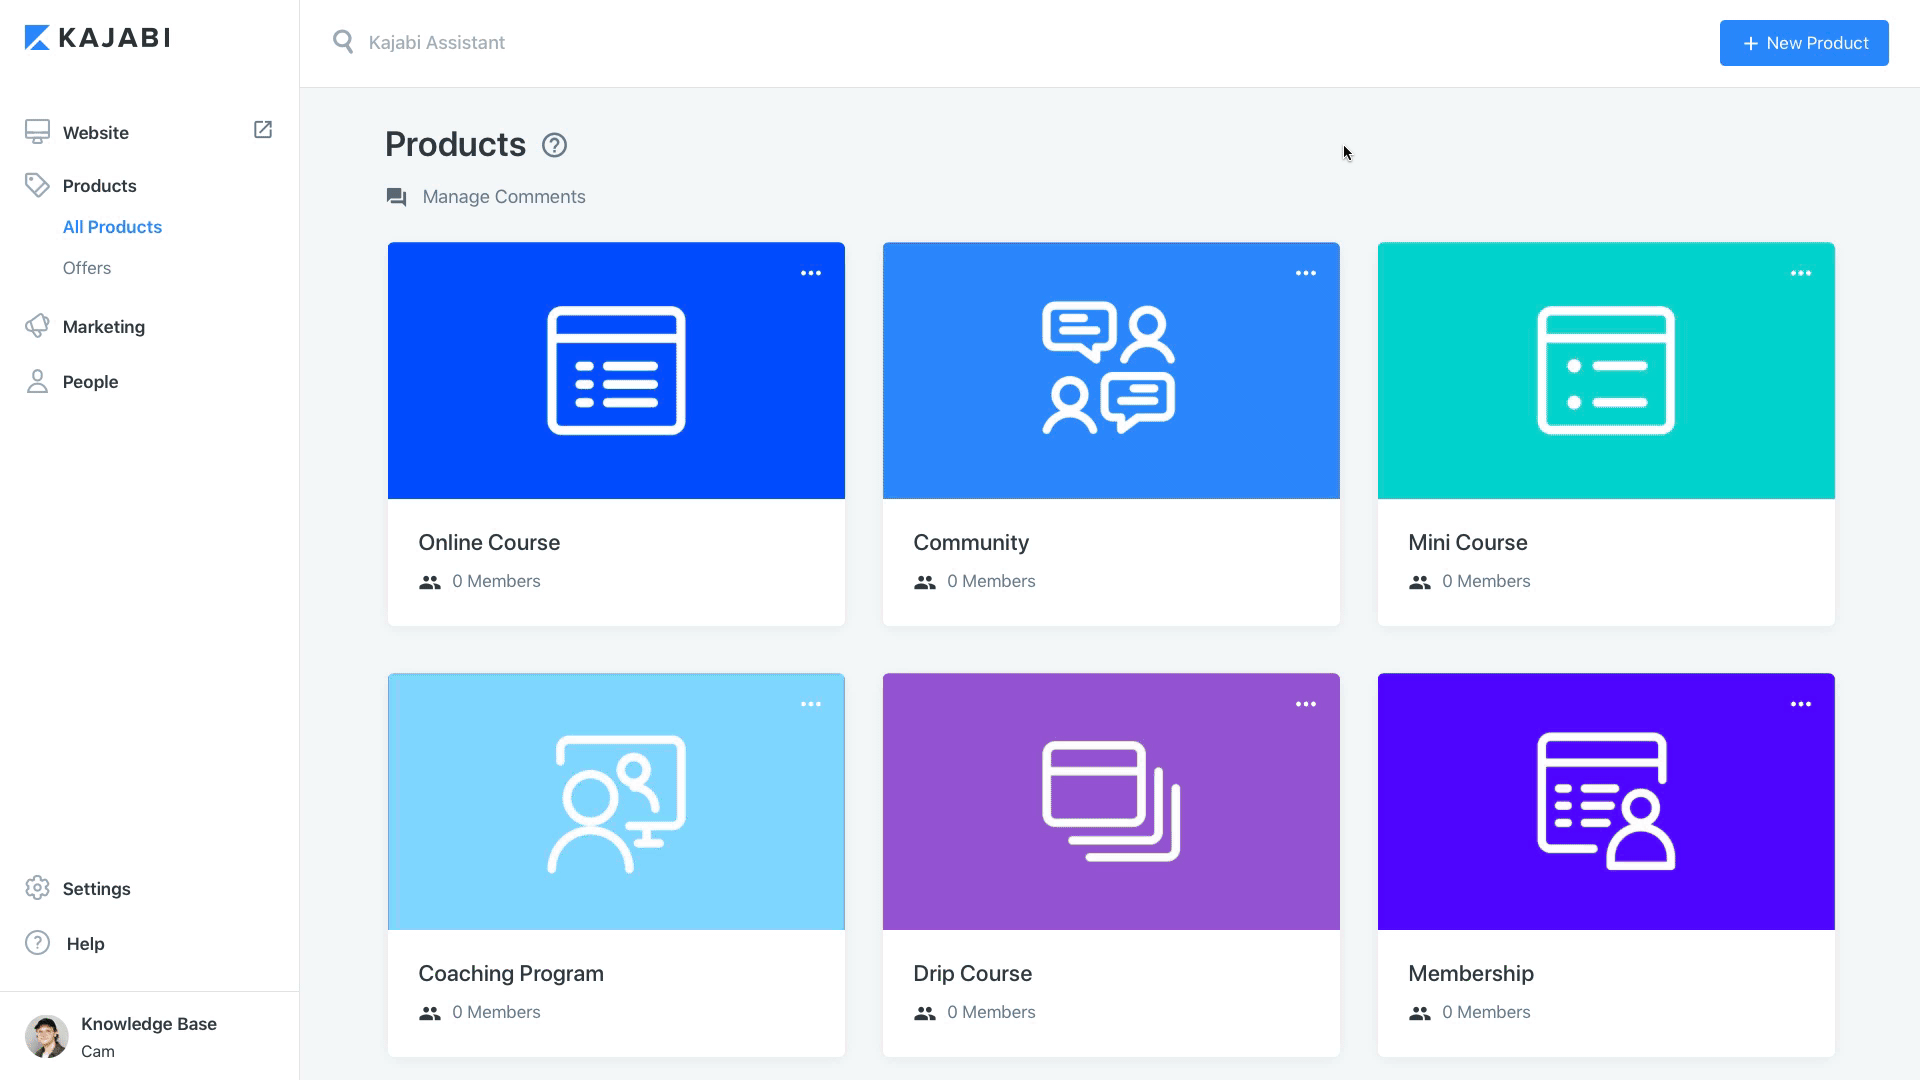Viewport: 1920px width, 1080px height.
Task: Open the Website section
Action: coord(96,133)
